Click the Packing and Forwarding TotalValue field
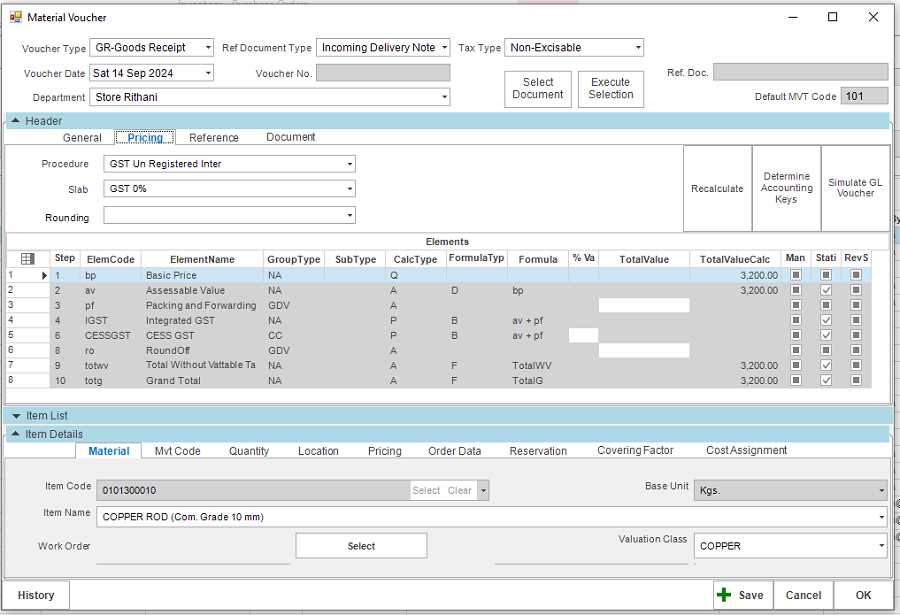The height and width of the screenshot is (615, 900). click(643, 305)
